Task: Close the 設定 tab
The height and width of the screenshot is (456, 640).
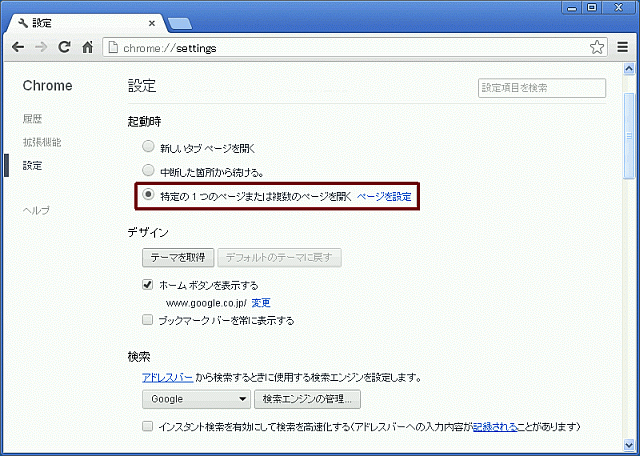Action: [x=152, y=24]
